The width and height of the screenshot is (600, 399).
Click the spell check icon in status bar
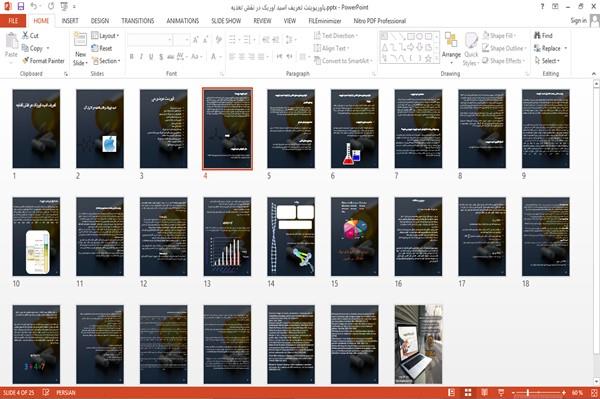pyautogui.click(x=46, y=392)
